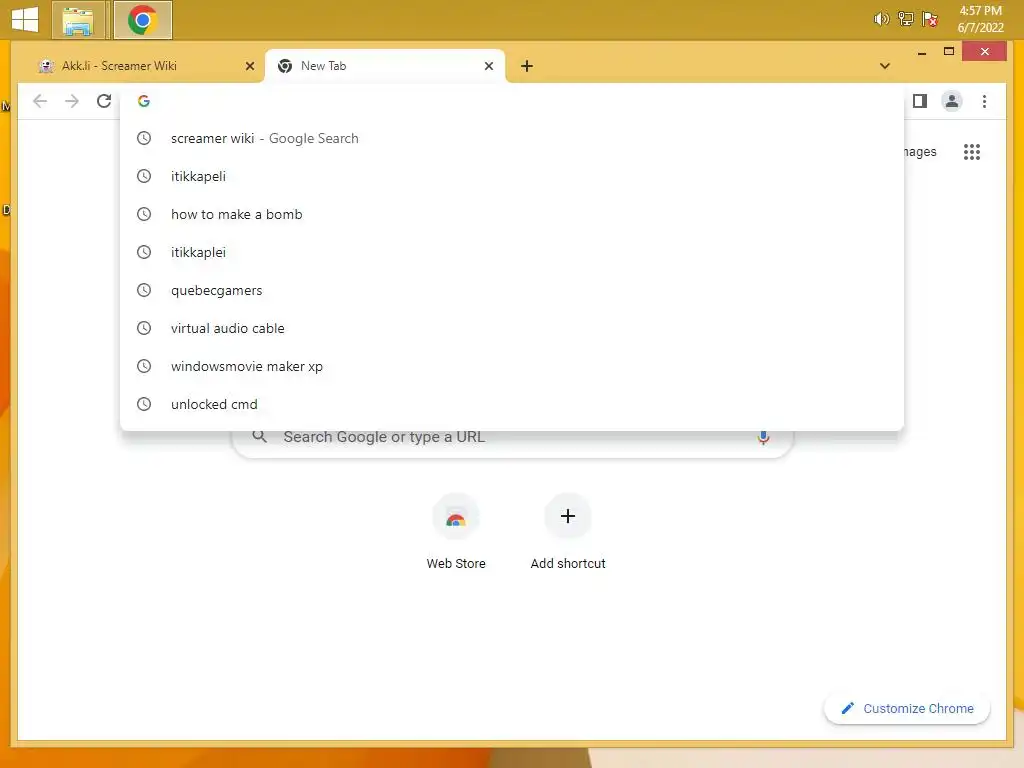1024x768 pixels.
Task: Open a new tab with plus button
Action: point(527,66)
